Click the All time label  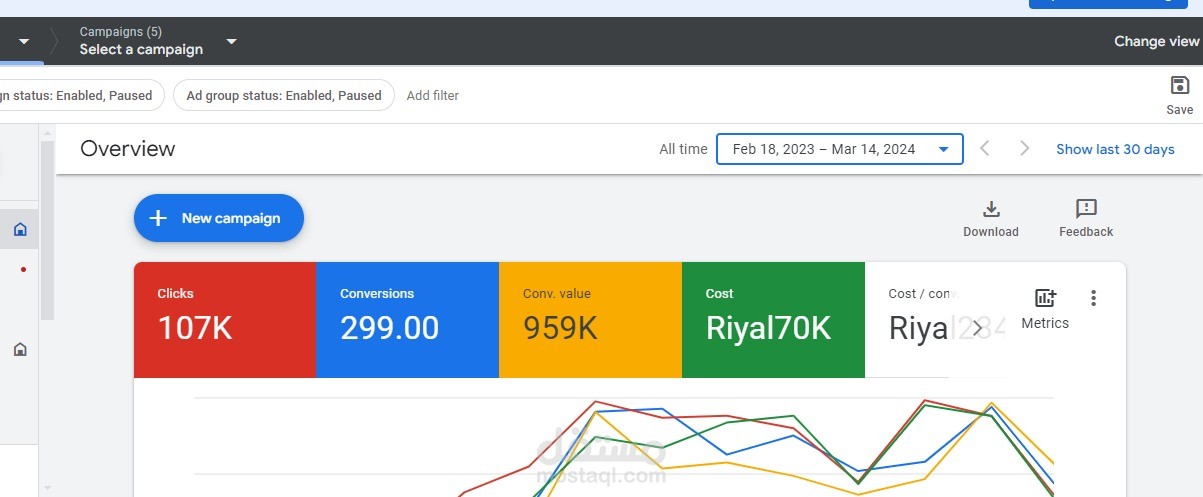(683, 149)
